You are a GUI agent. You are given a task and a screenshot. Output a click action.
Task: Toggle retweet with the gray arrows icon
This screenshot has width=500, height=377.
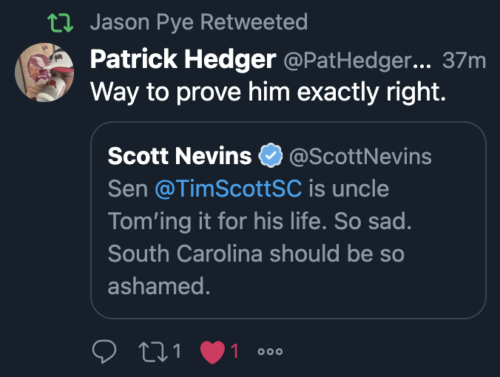coord(153,352)
